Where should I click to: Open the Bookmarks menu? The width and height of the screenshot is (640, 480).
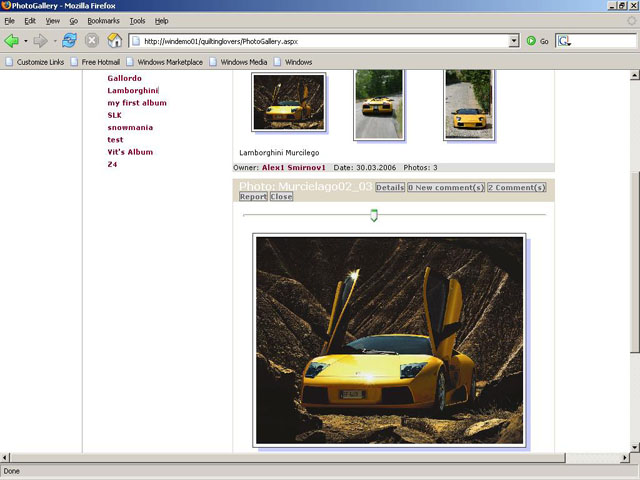103,21
